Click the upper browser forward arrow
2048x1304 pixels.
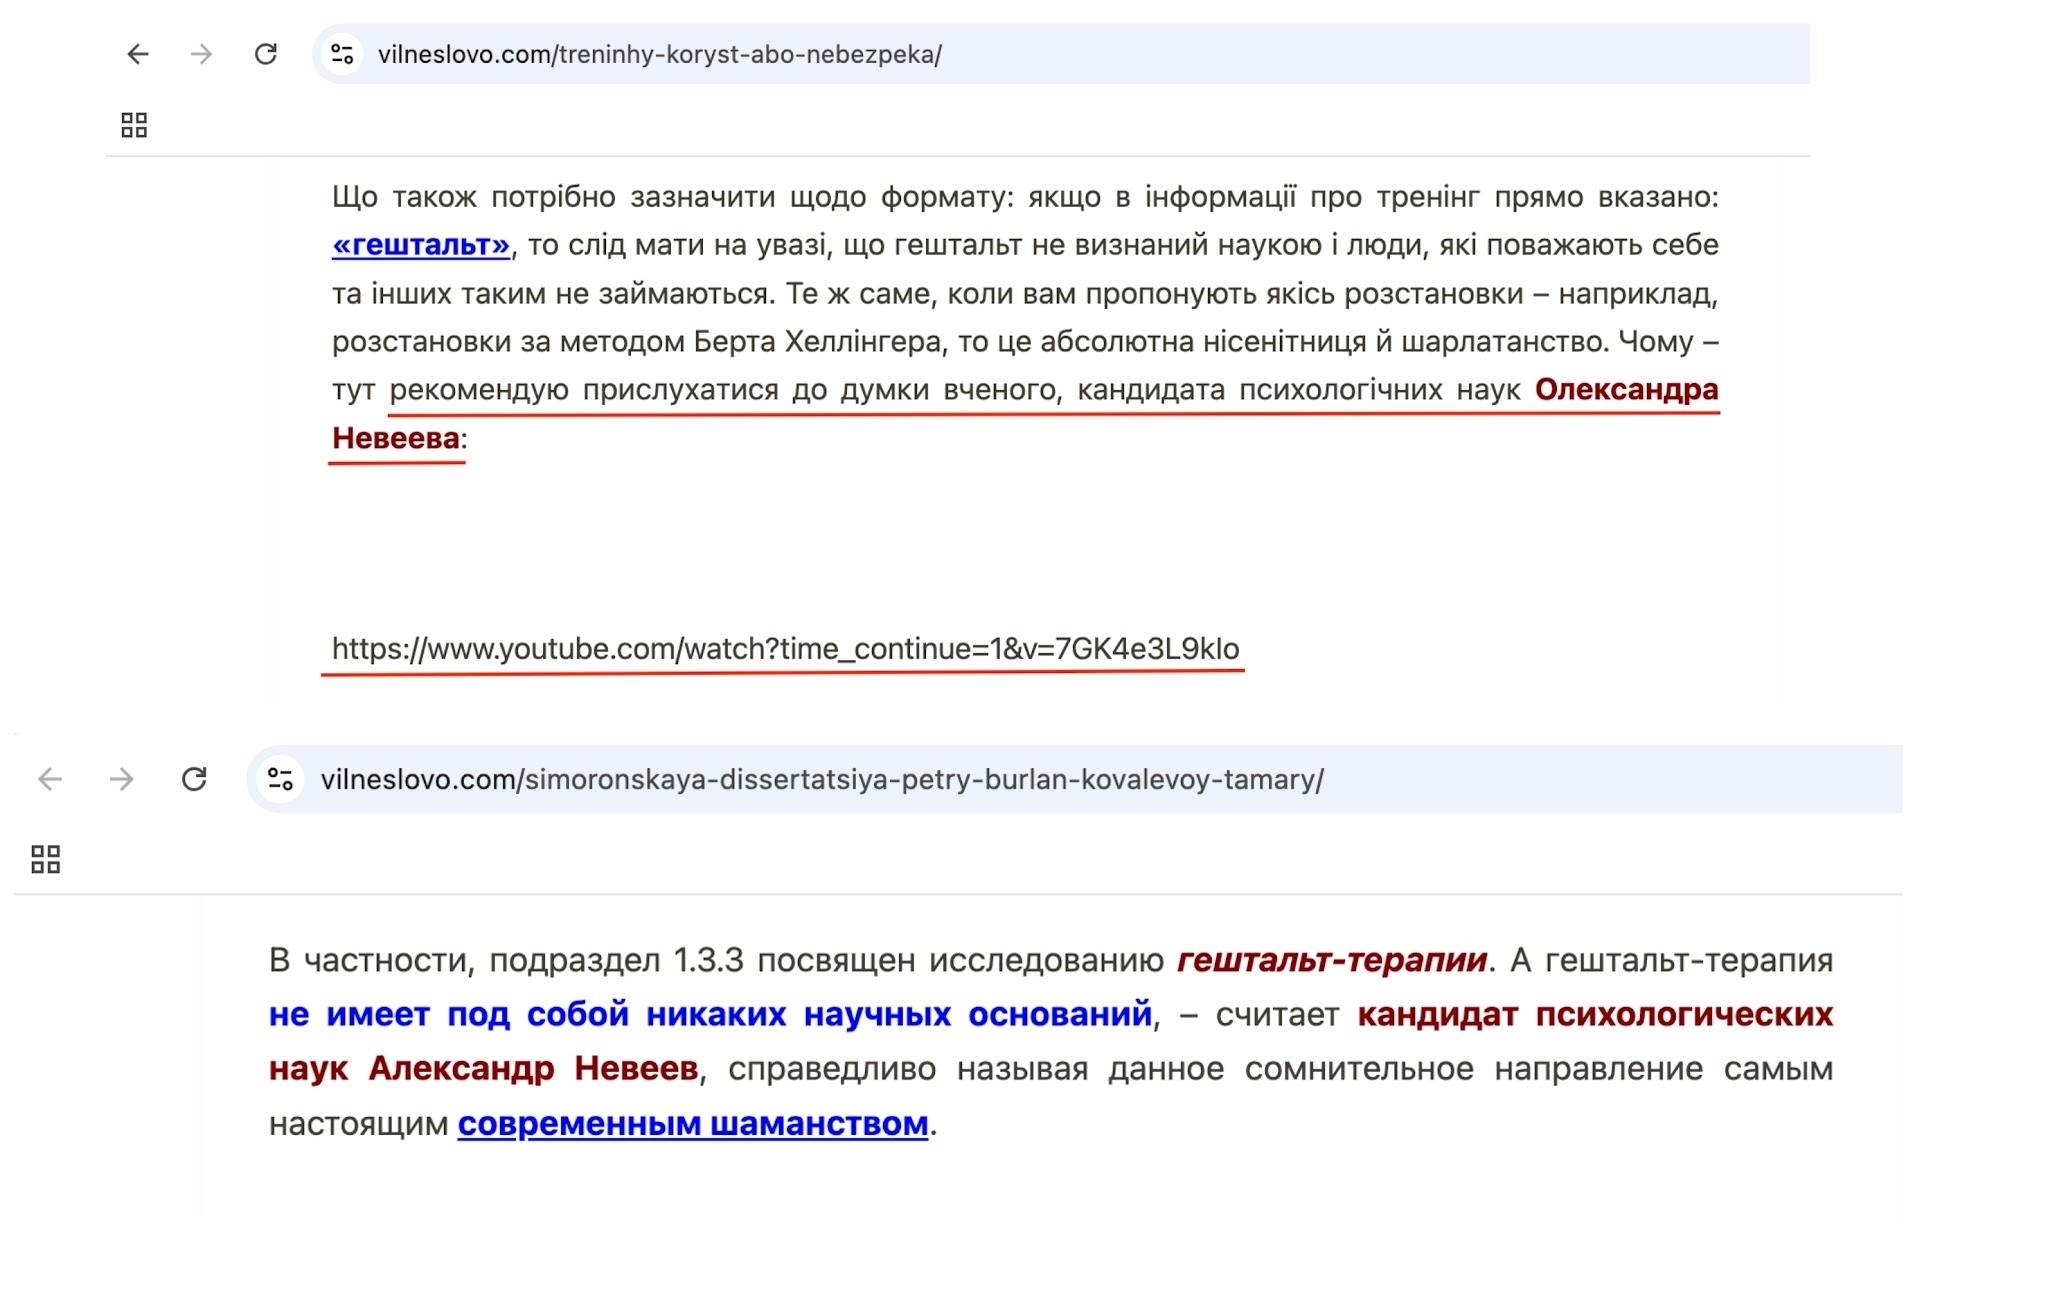pos(201,54)
